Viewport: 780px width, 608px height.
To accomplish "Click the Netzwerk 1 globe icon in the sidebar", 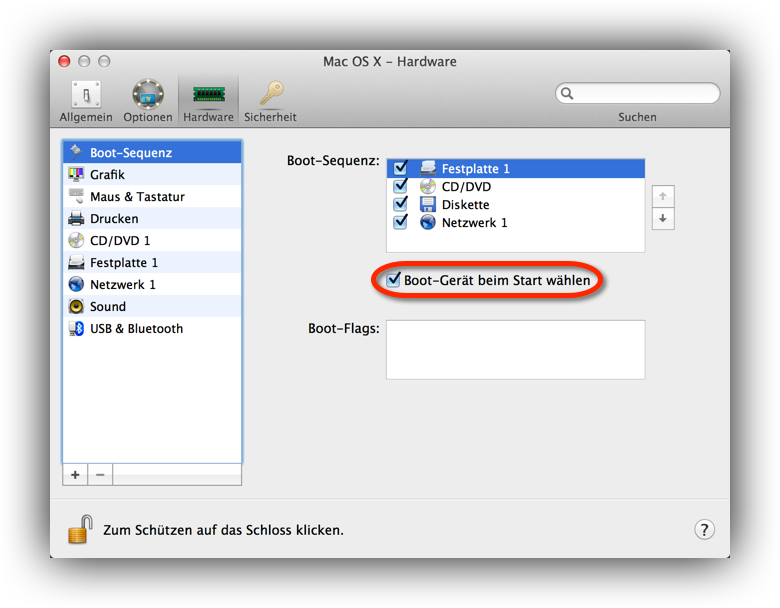I will coord(76,284).
